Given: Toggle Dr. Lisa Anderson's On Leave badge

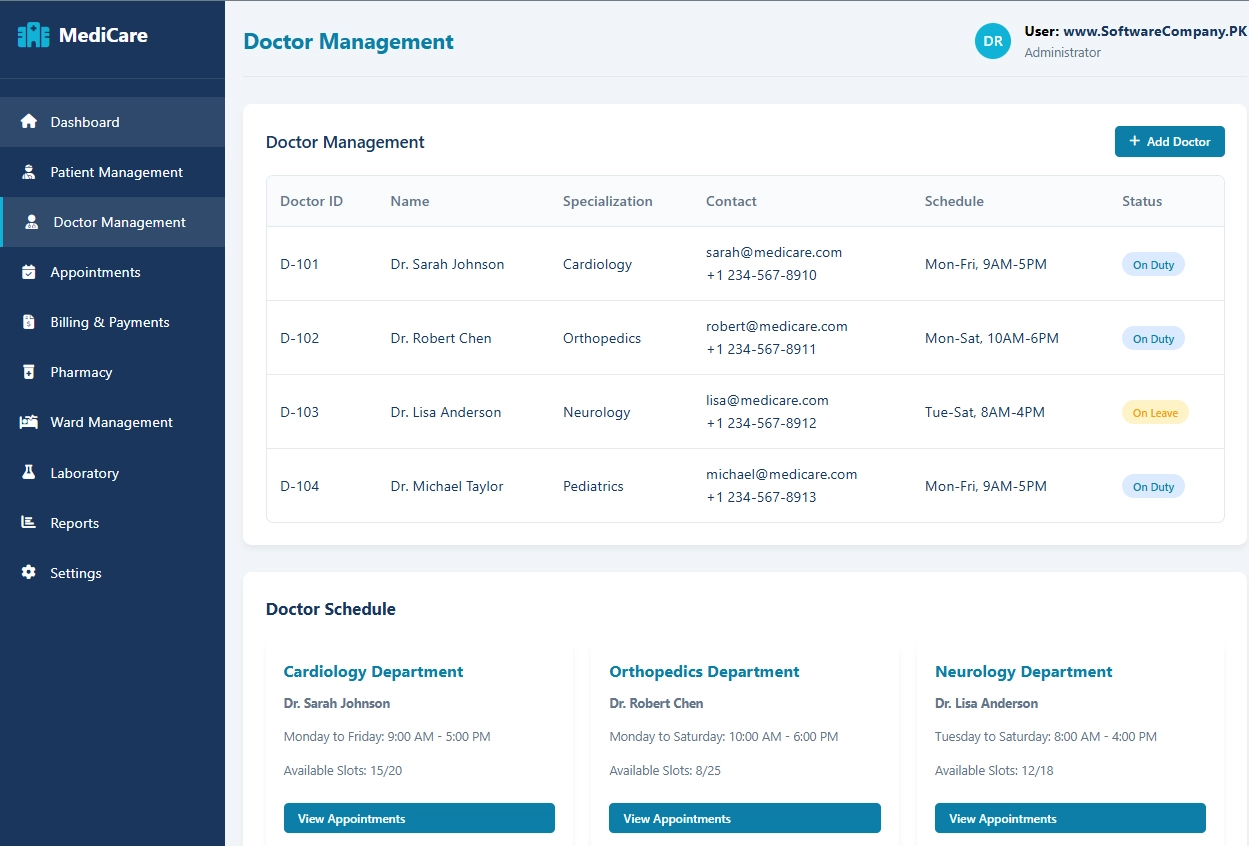Looking at the screenshot, I should point(1155,412).
